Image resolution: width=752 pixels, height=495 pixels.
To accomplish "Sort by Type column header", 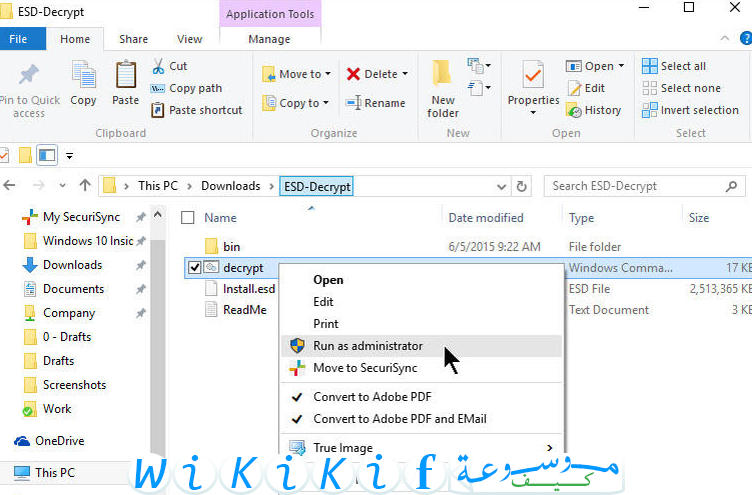I will 581,218.
